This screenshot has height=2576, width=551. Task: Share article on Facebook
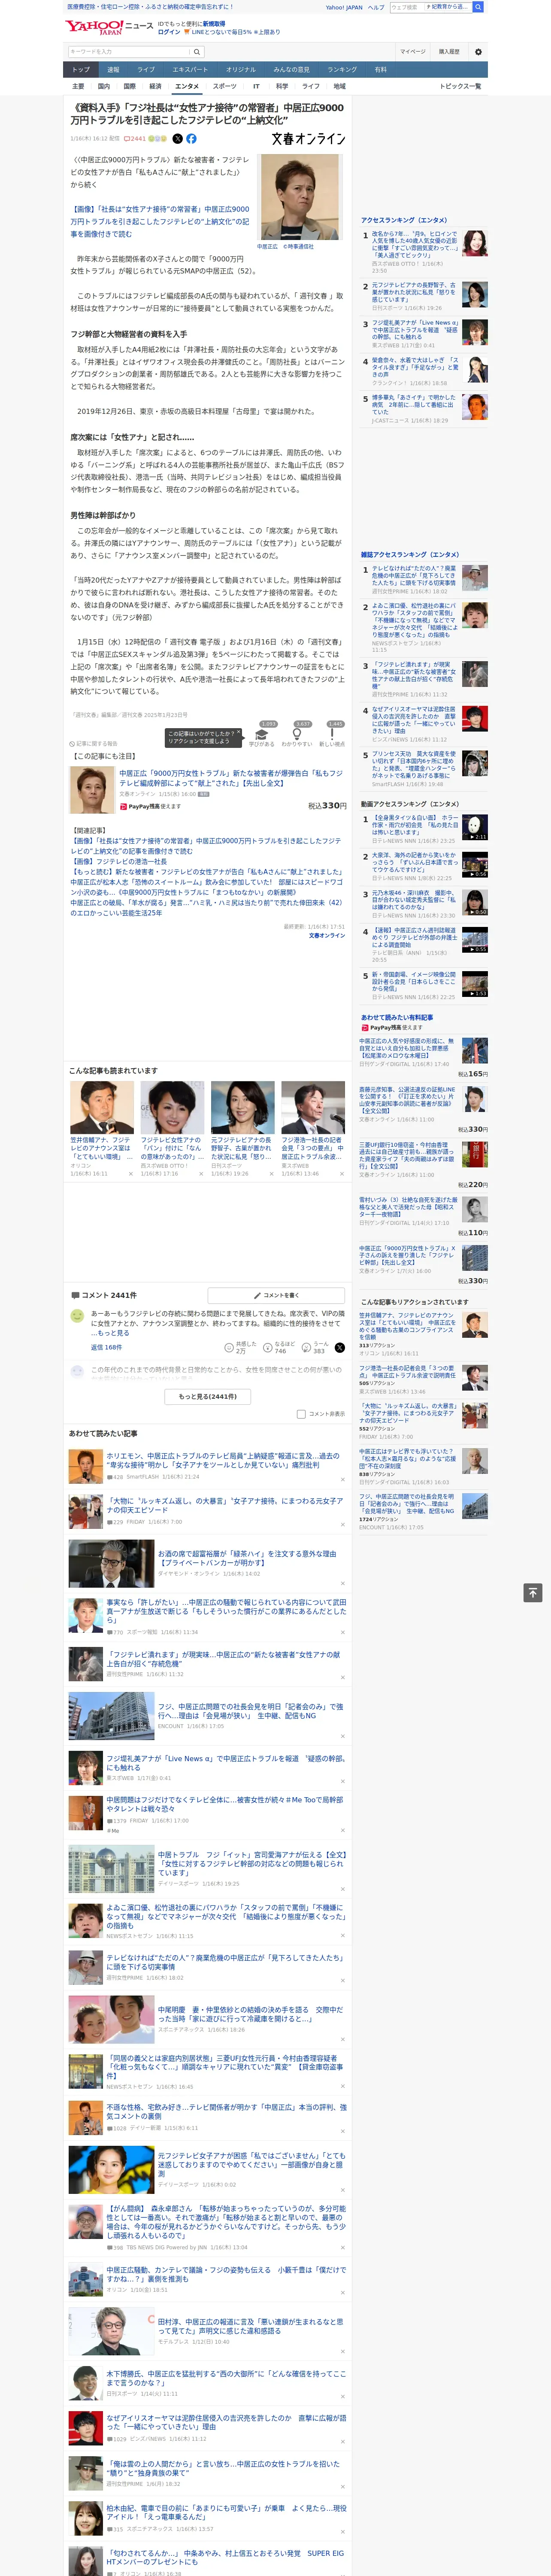click(191, 139)
